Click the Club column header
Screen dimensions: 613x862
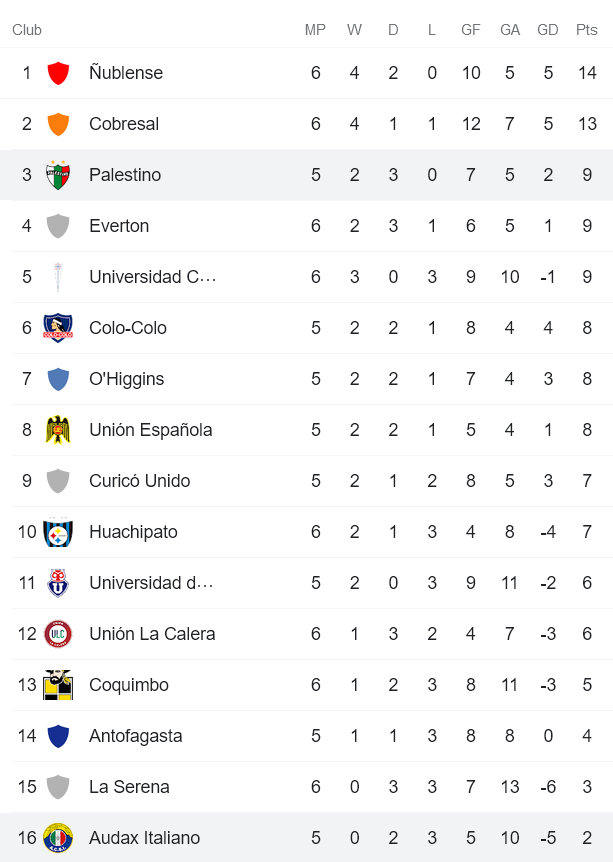27,30
